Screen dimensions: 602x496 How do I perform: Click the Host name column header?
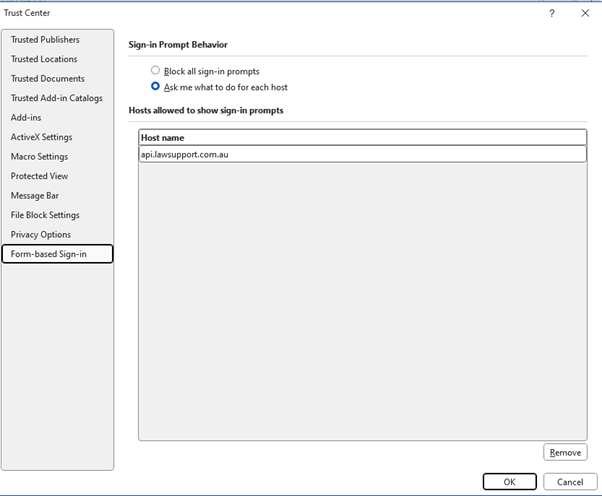362,137
